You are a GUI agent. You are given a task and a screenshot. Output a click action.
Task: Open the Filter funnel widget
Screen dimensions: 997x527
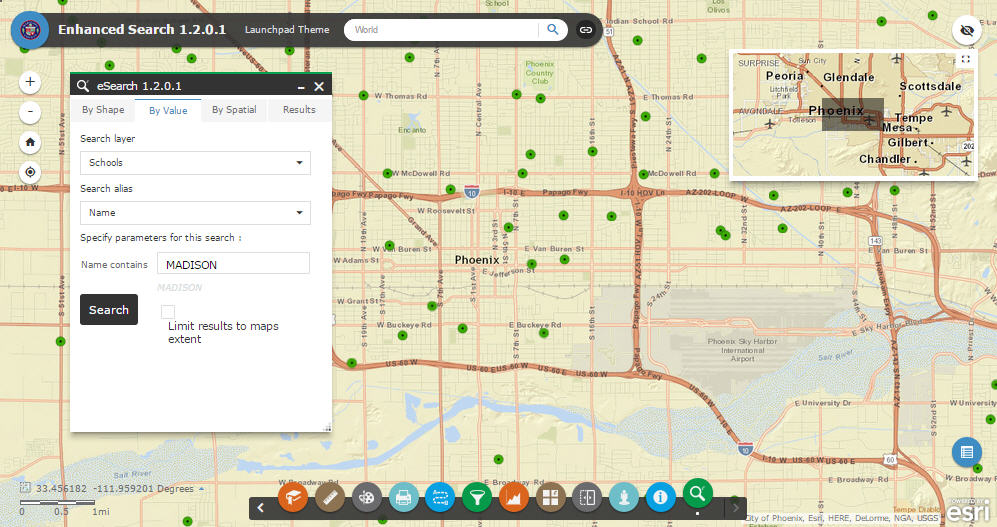(x=477, y=497)
